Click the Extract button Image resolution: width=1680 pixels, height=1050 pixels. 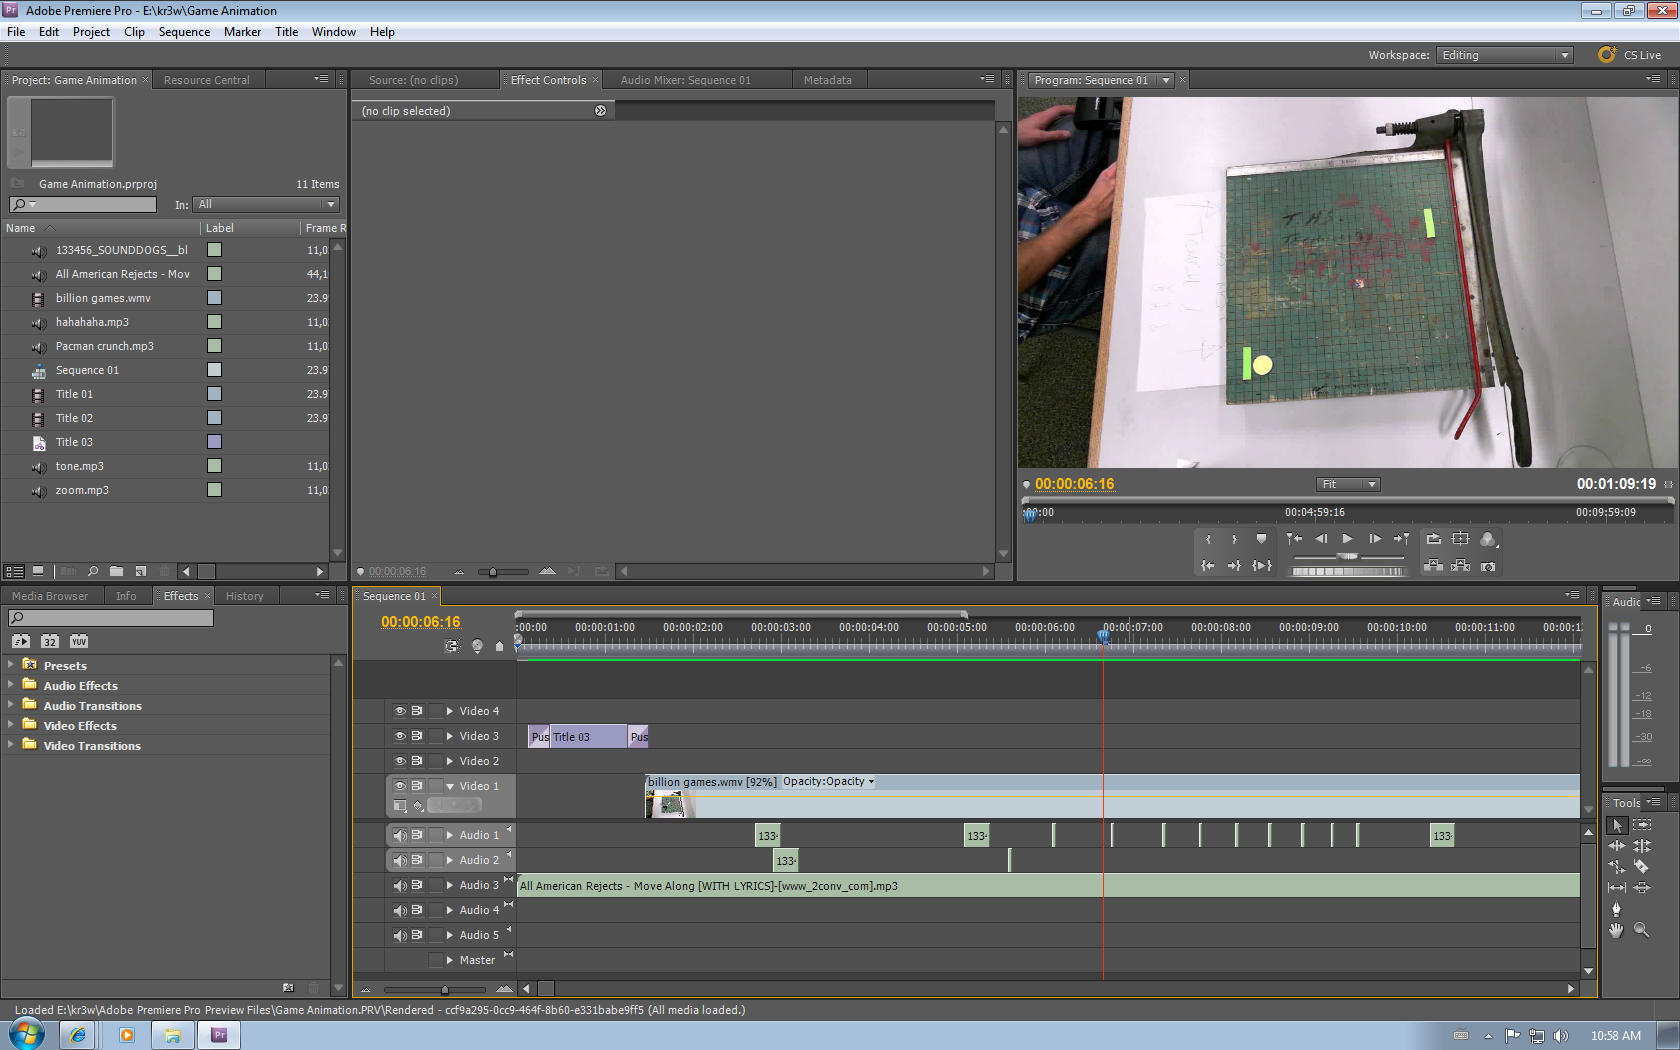pyautogui.click(x=1460, y=566)
